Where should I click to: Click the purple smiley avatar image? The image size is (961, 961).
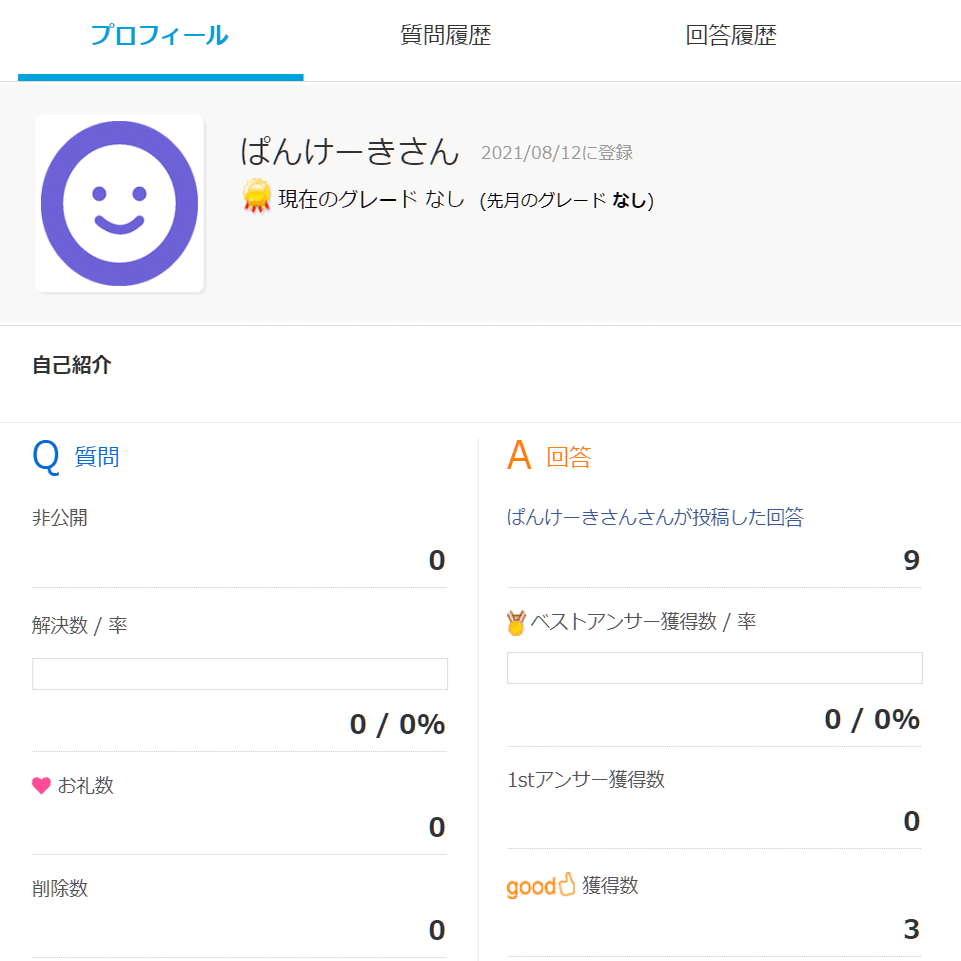[120, 204]
